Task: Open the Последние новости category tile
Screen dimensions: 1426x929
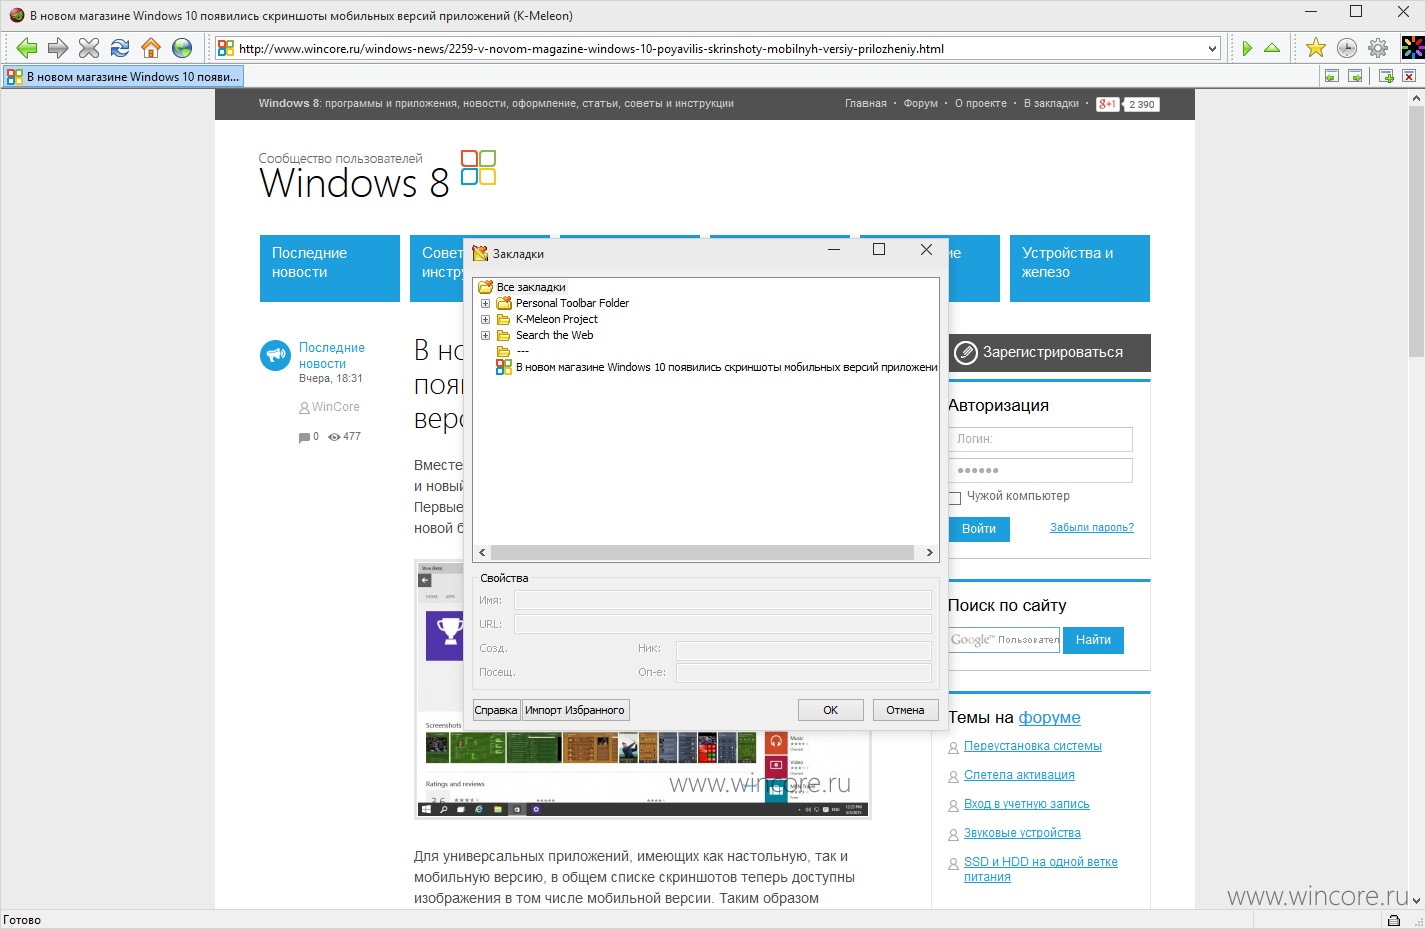Action: pyautogui.click(x=330, y=268)
